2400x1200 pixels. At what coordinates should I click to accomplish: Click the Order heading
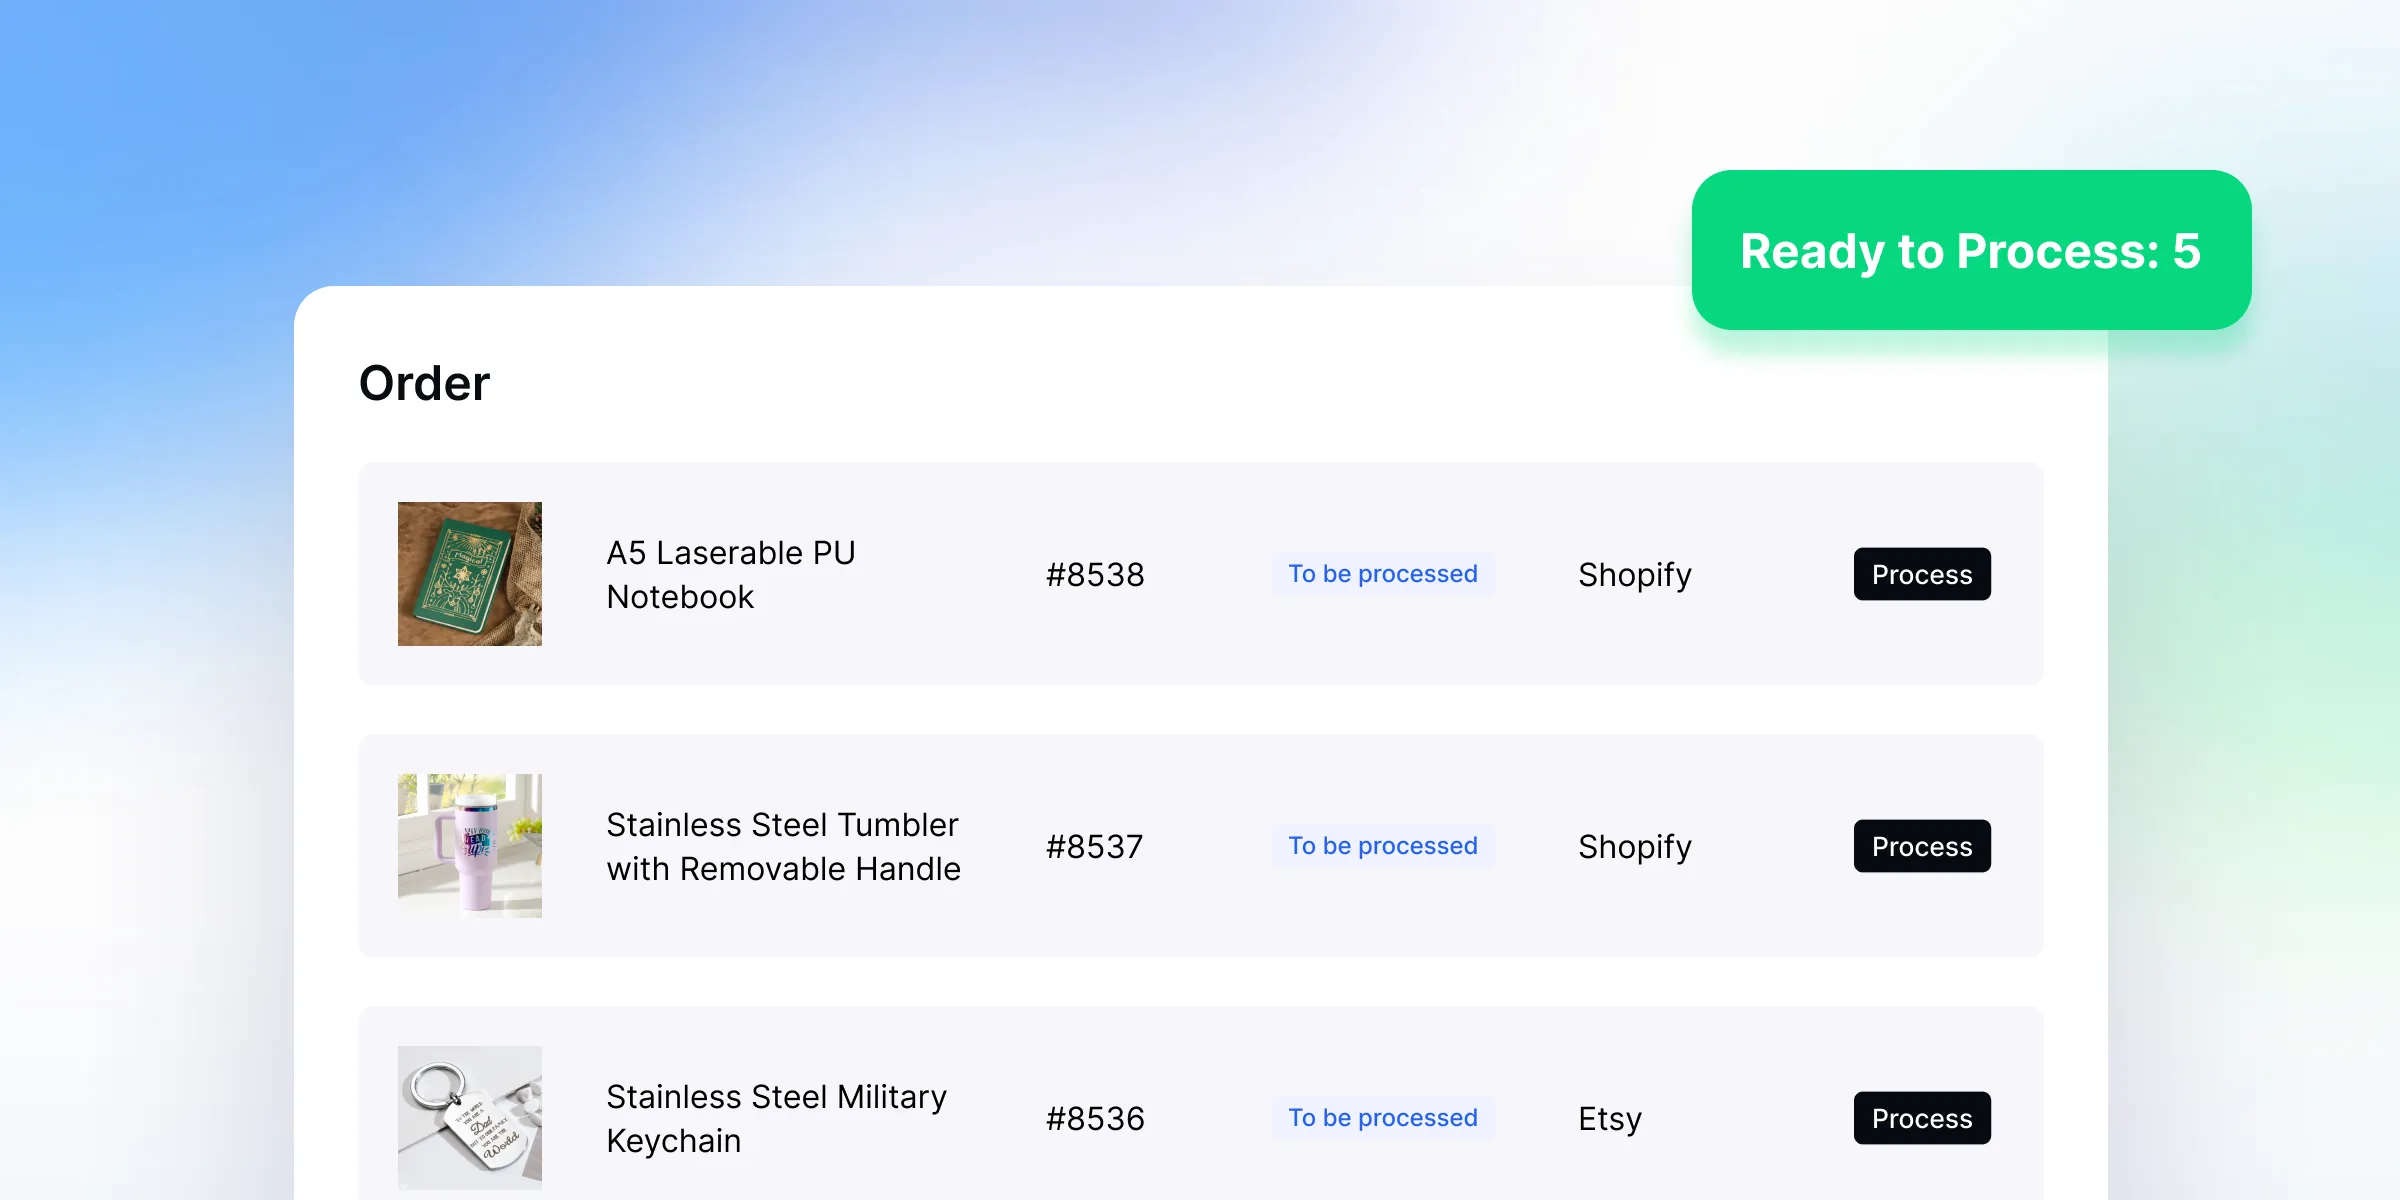point(424,384)
